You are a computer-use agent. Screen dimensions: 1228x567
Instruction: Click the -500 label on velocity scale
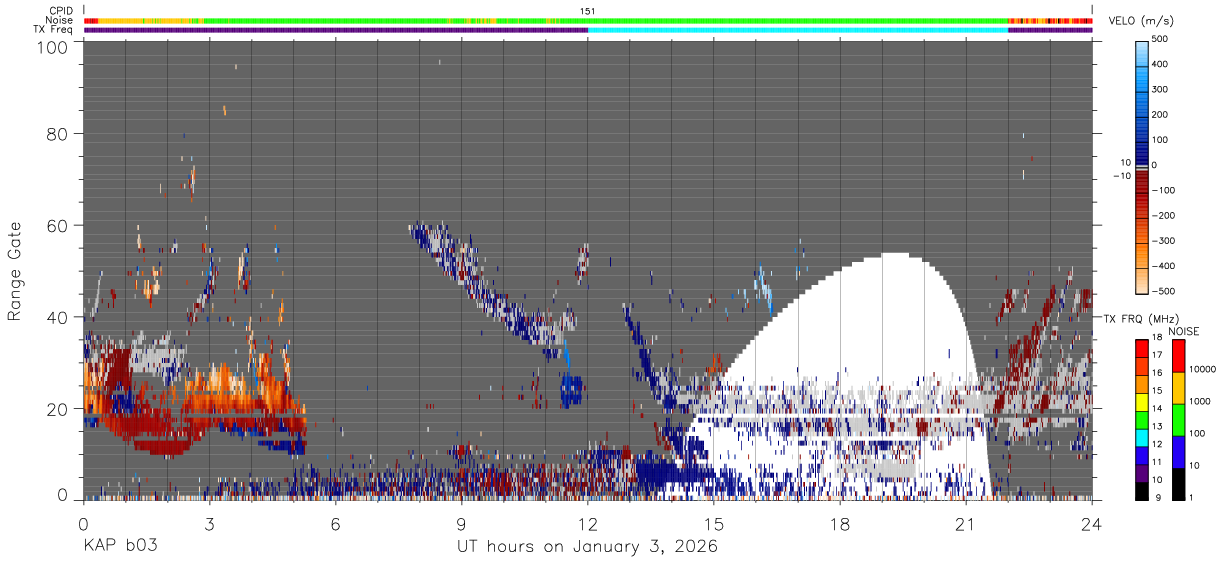coord(1163,292)
